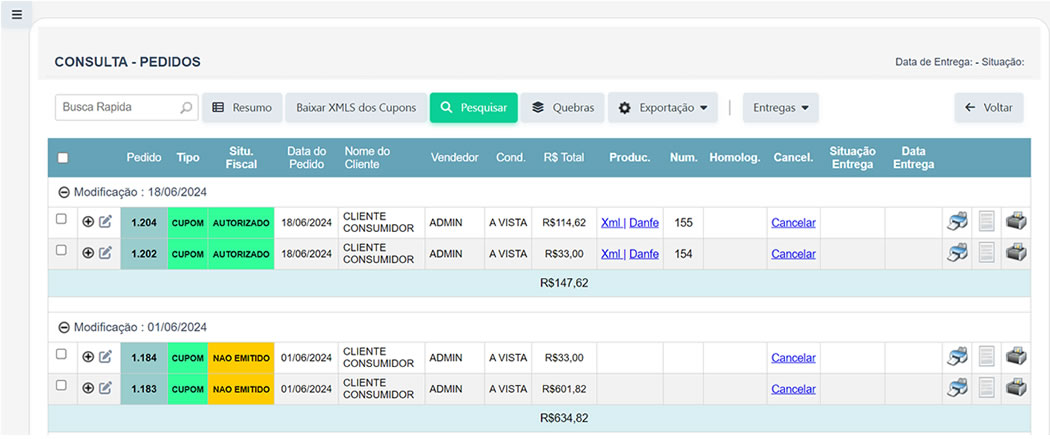Click the Busca Rapida search field
Viewport: 1050px width, 439px height.
[115, 108]
